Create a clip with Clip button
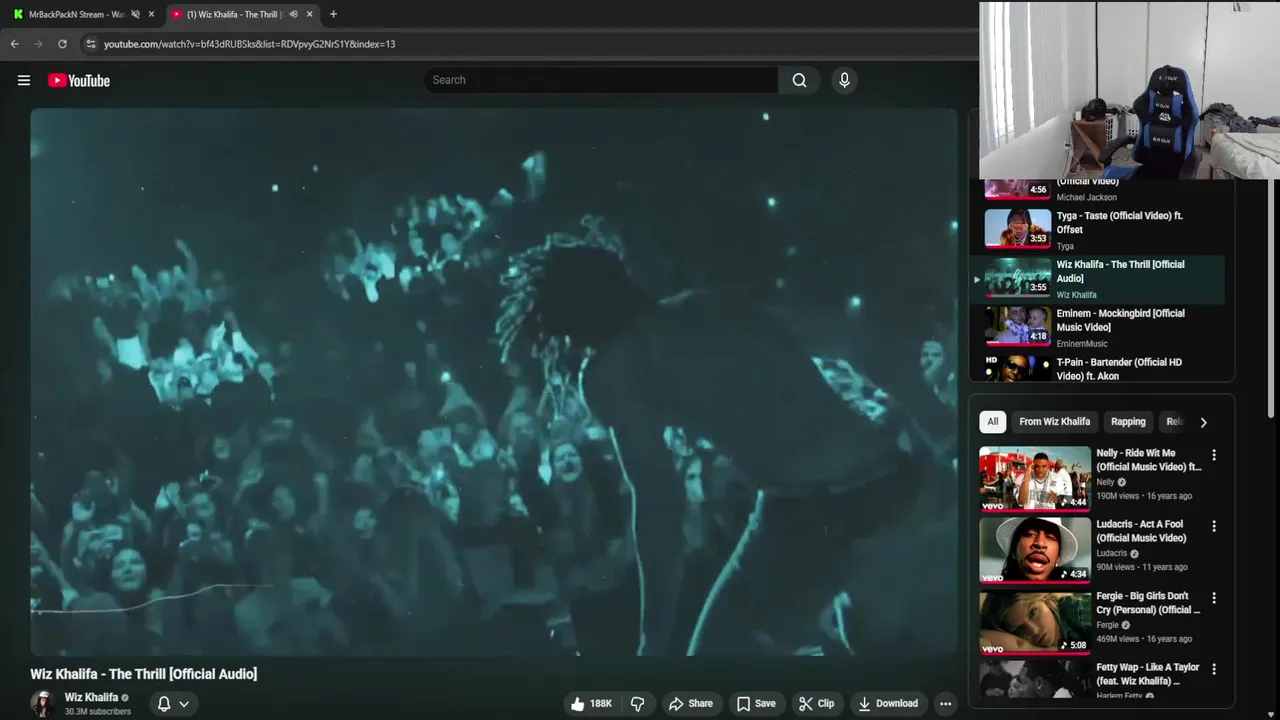This screenshot has width=1280, height=720. (x=816, y=704)
